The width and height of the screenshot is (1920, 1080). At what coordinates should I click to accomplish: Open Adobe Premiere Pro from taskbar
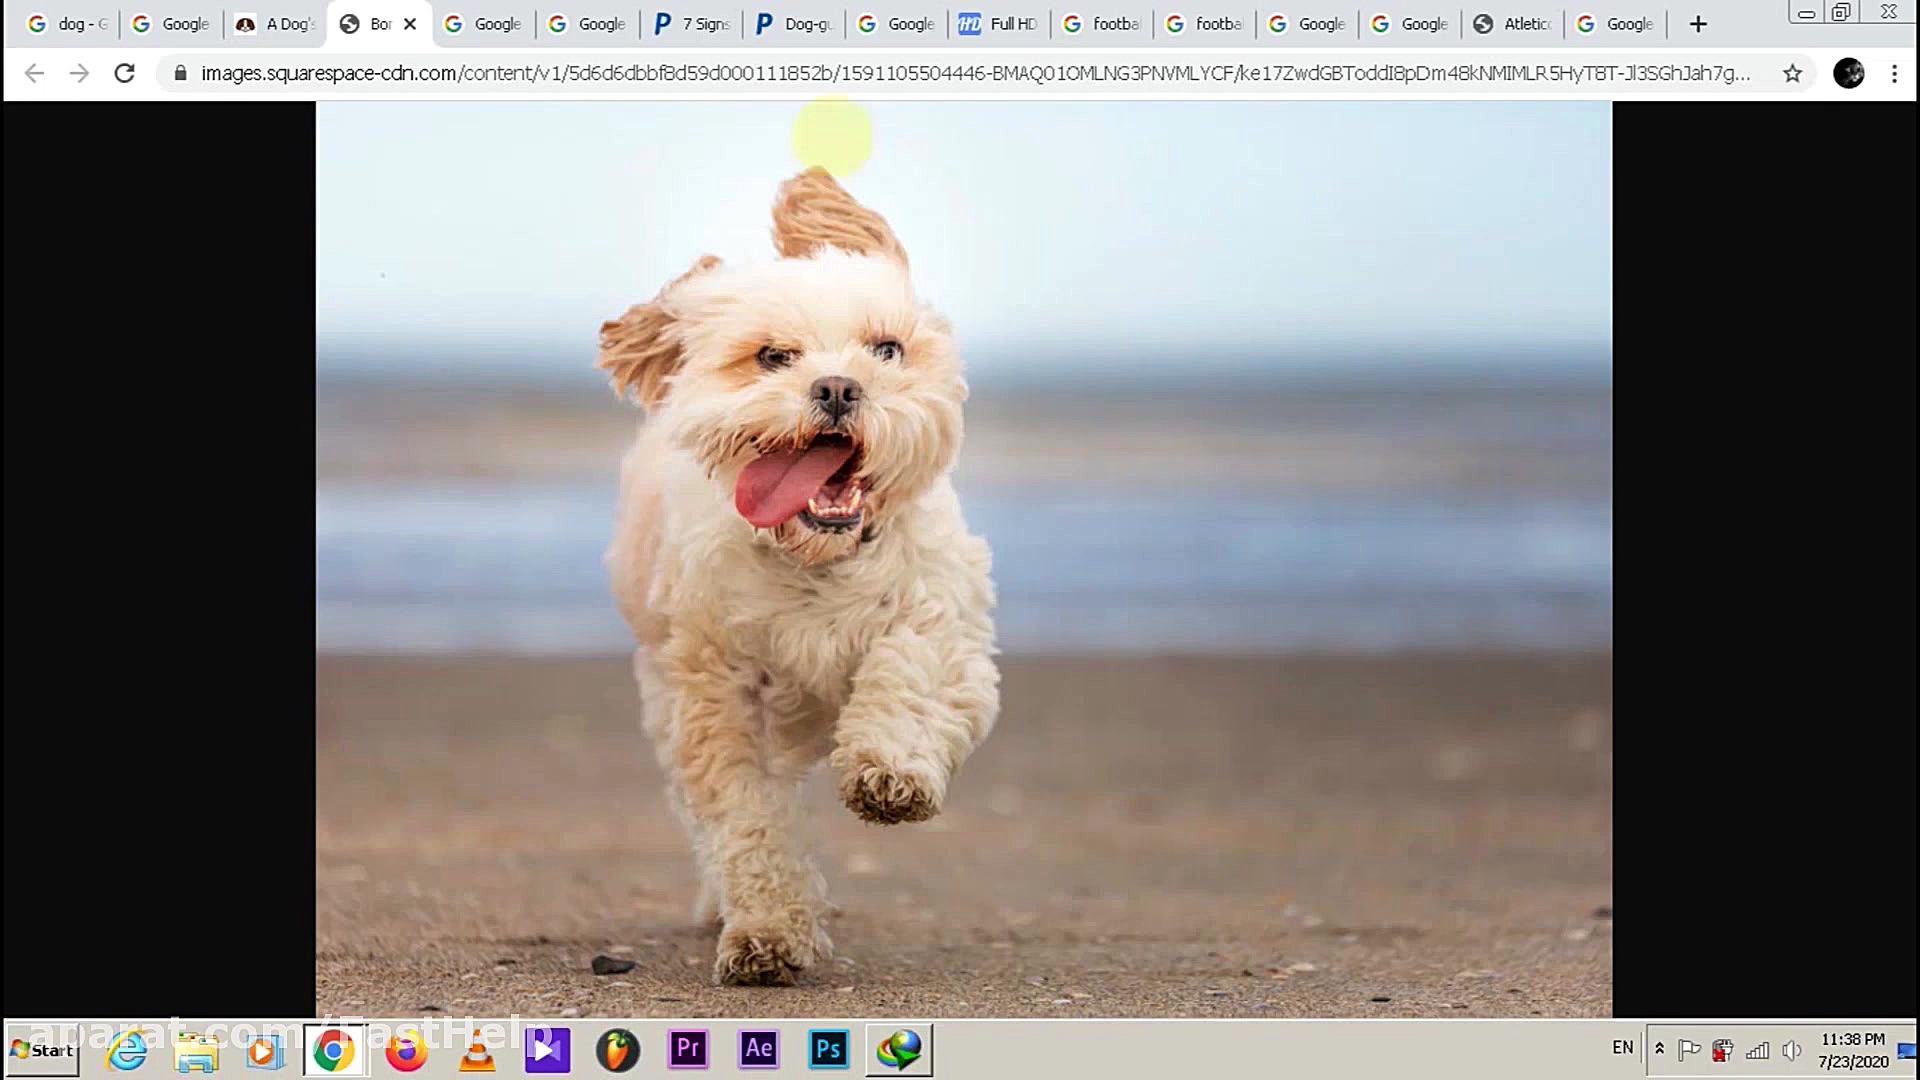click(x=688, y=1049)
